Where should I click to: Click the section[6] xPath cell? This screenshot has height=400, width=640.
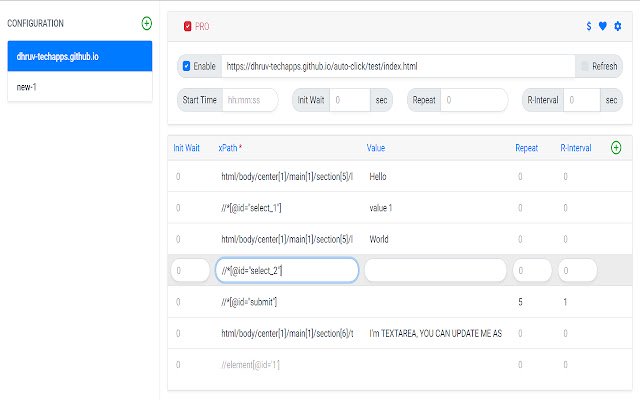[287, 333]
